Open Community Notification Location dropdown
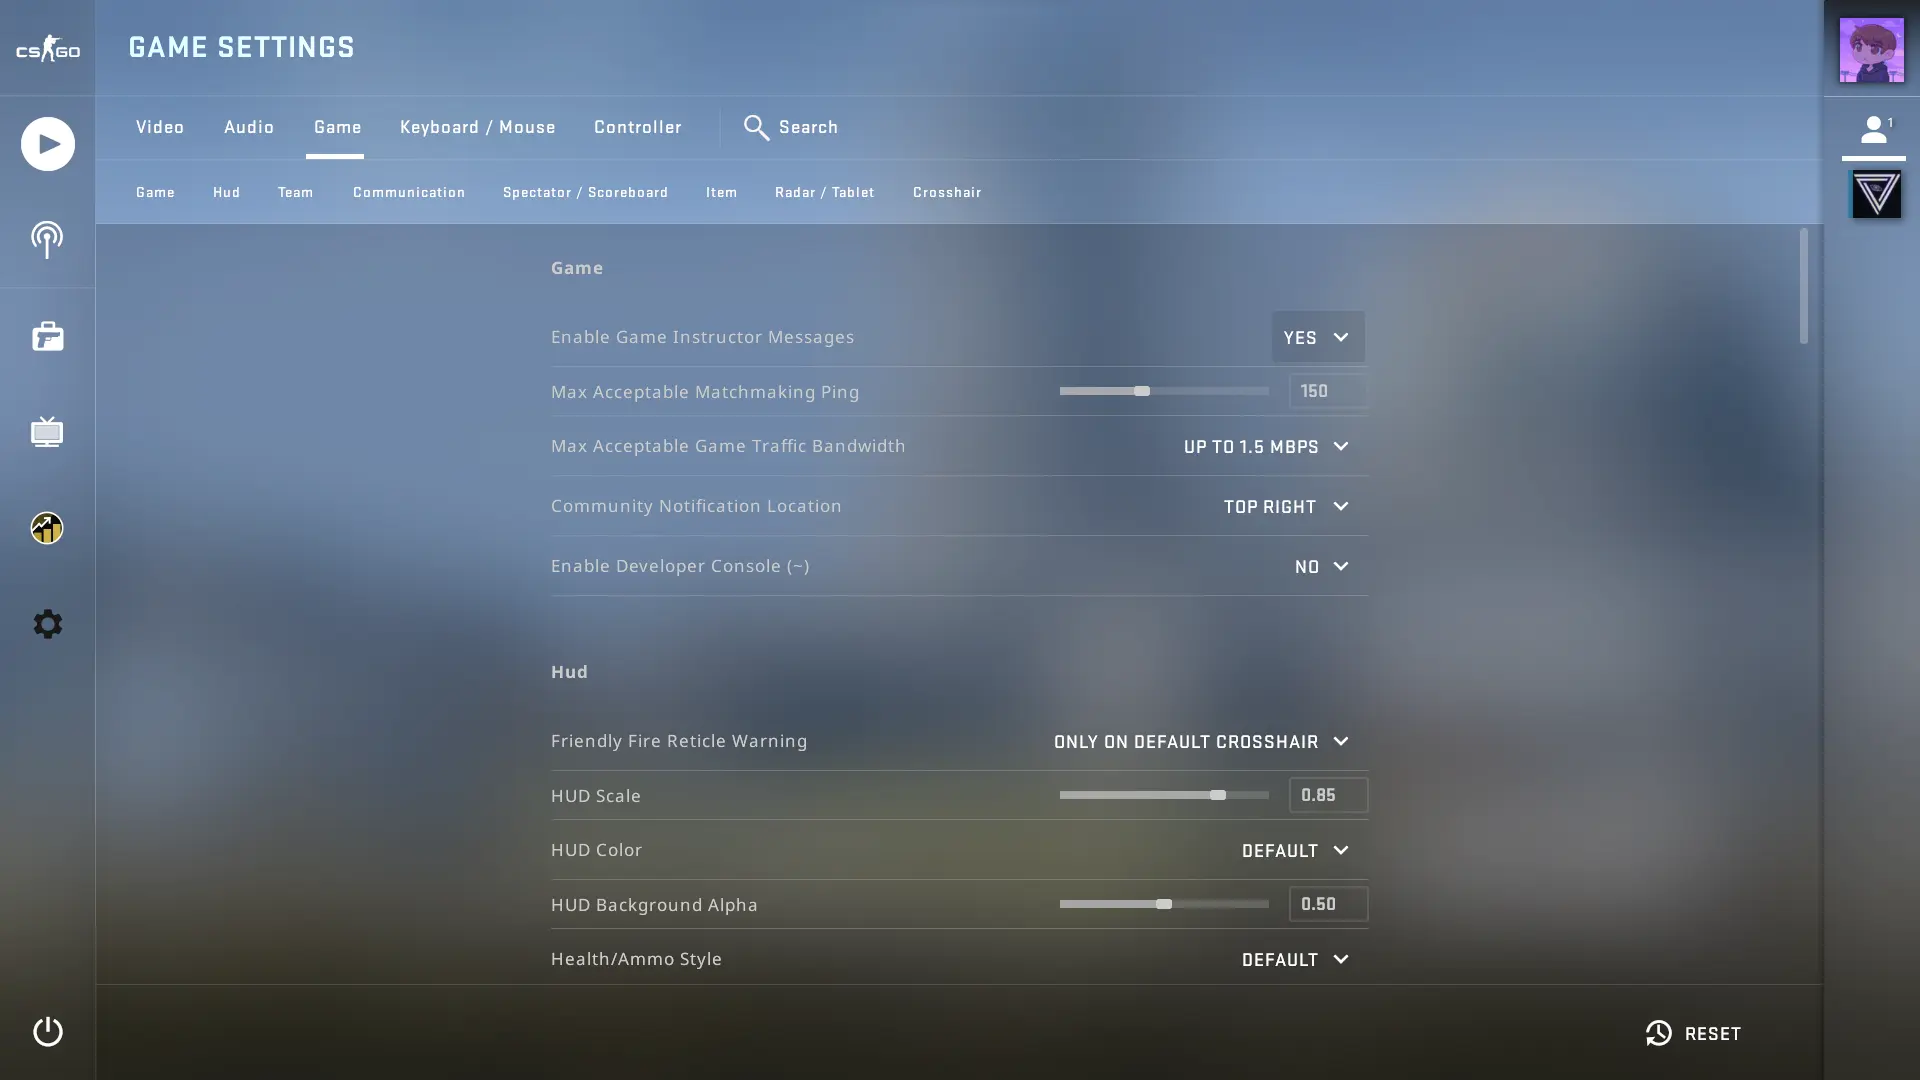This screenshot has height=1080, width=1920. [x=1286, y=507]
